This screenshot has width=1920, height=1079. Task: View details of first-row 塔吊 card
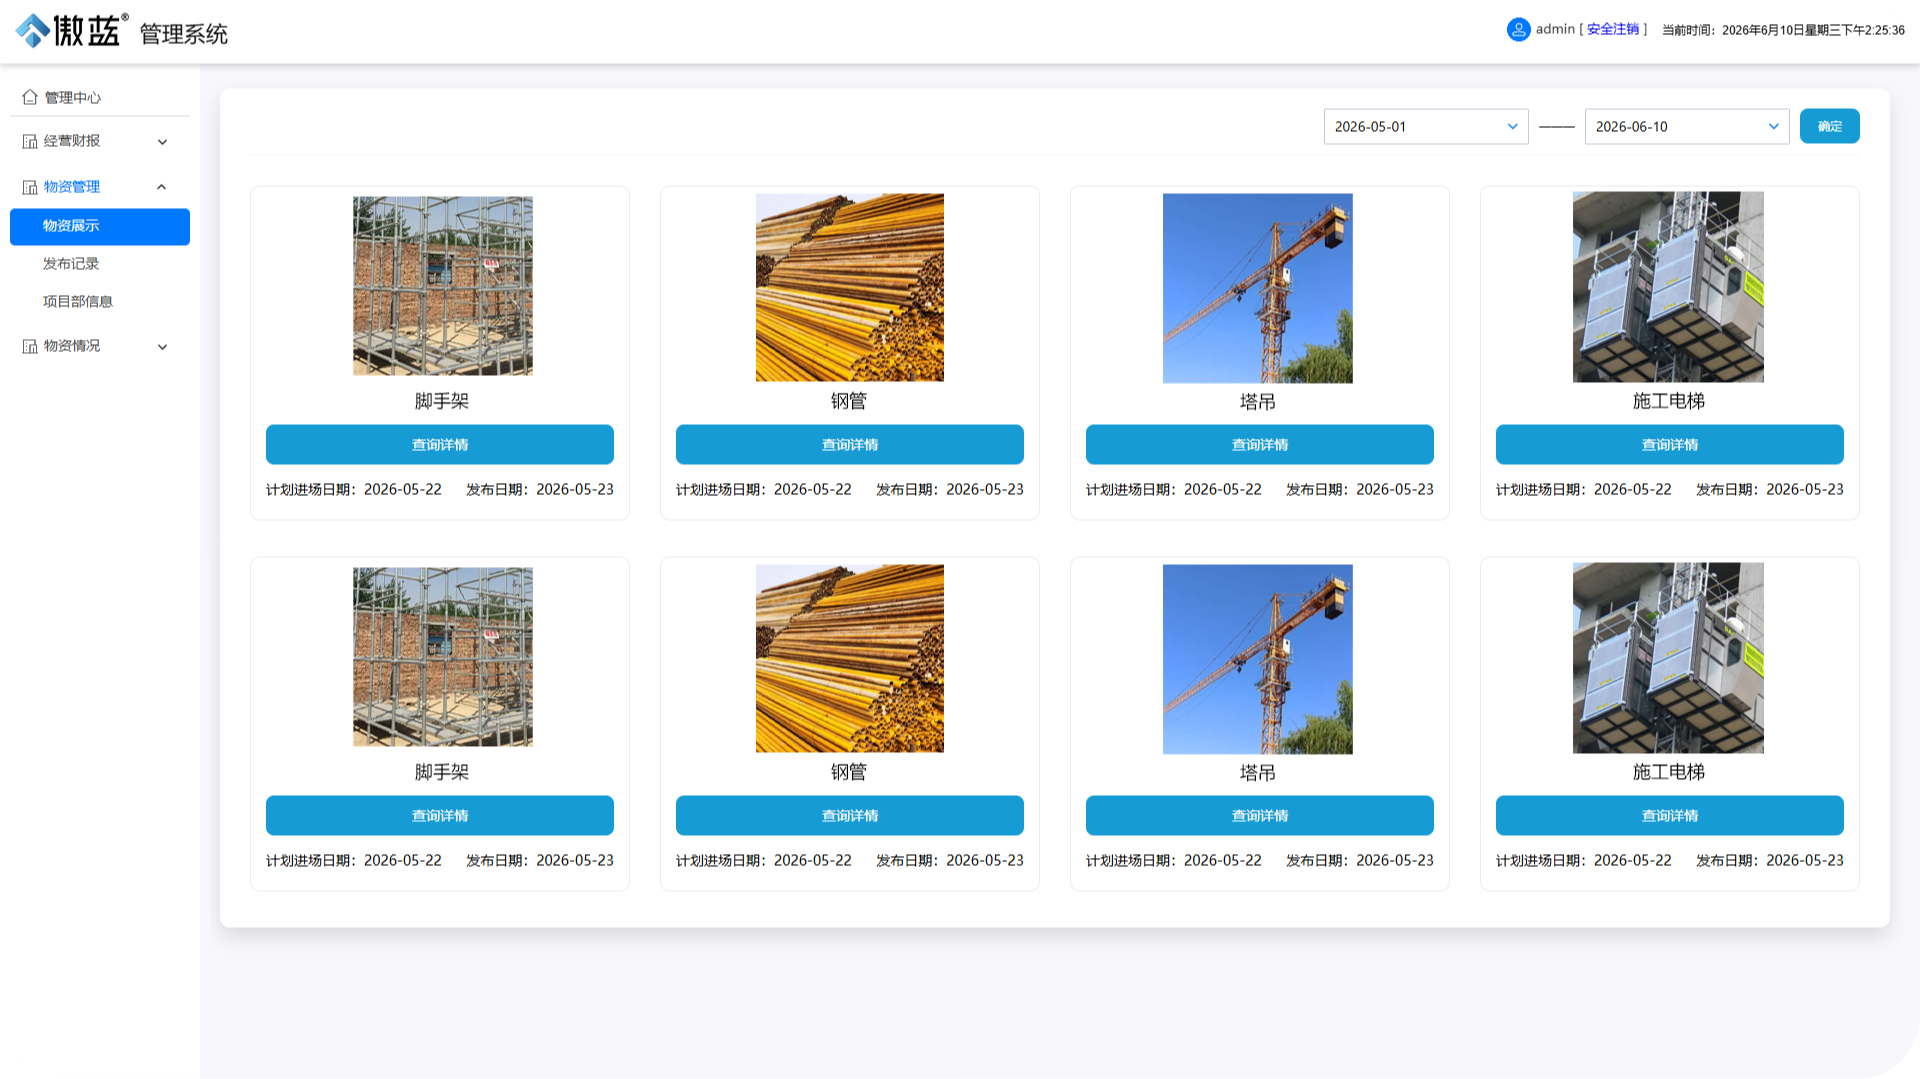(1260, 445)
